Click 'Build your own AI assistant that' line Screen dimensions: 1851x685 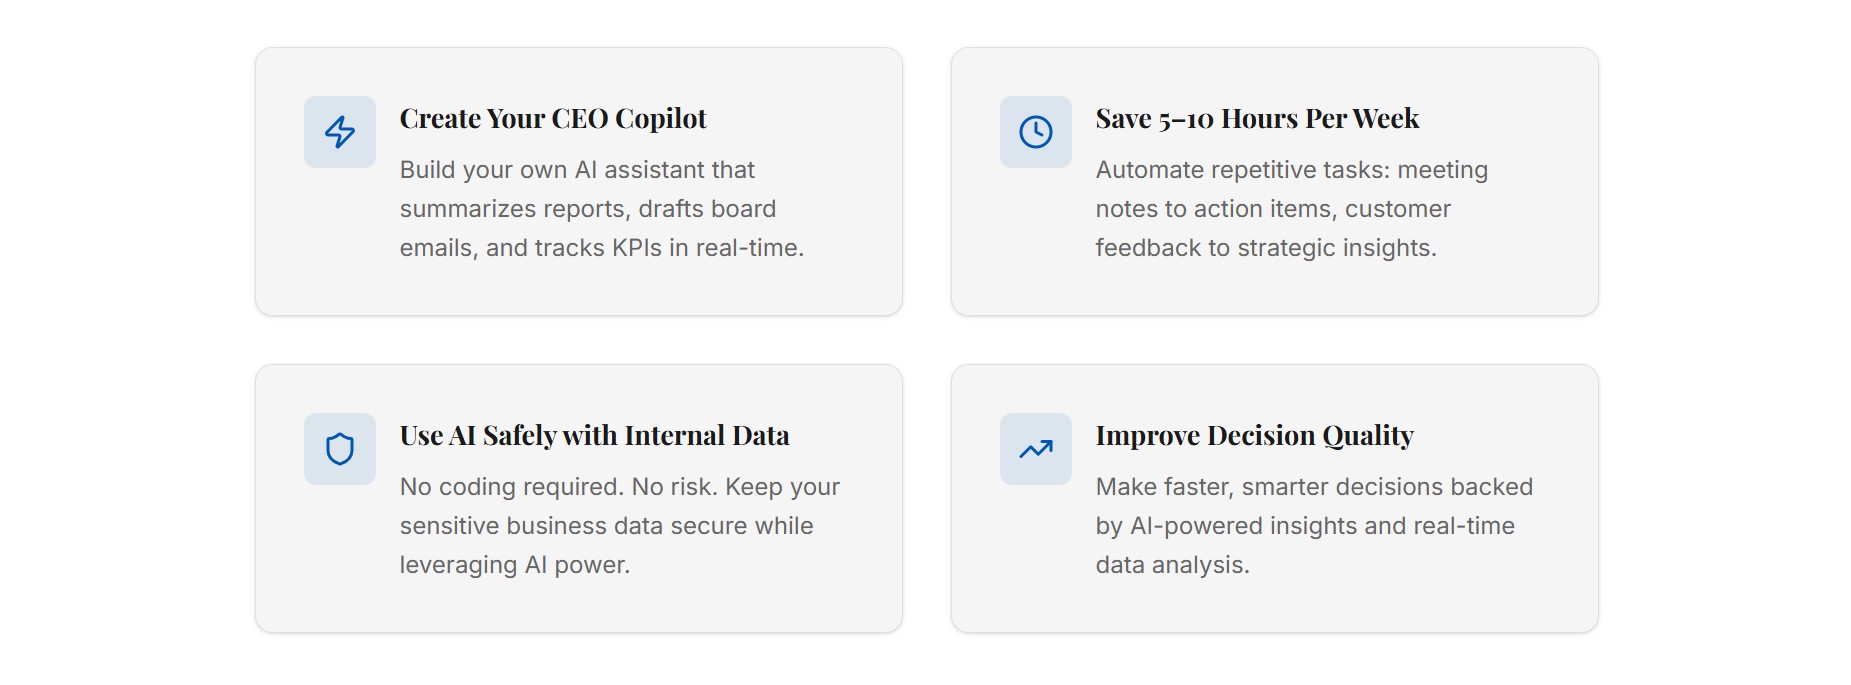pyautogui.click(x=577, y=170)
